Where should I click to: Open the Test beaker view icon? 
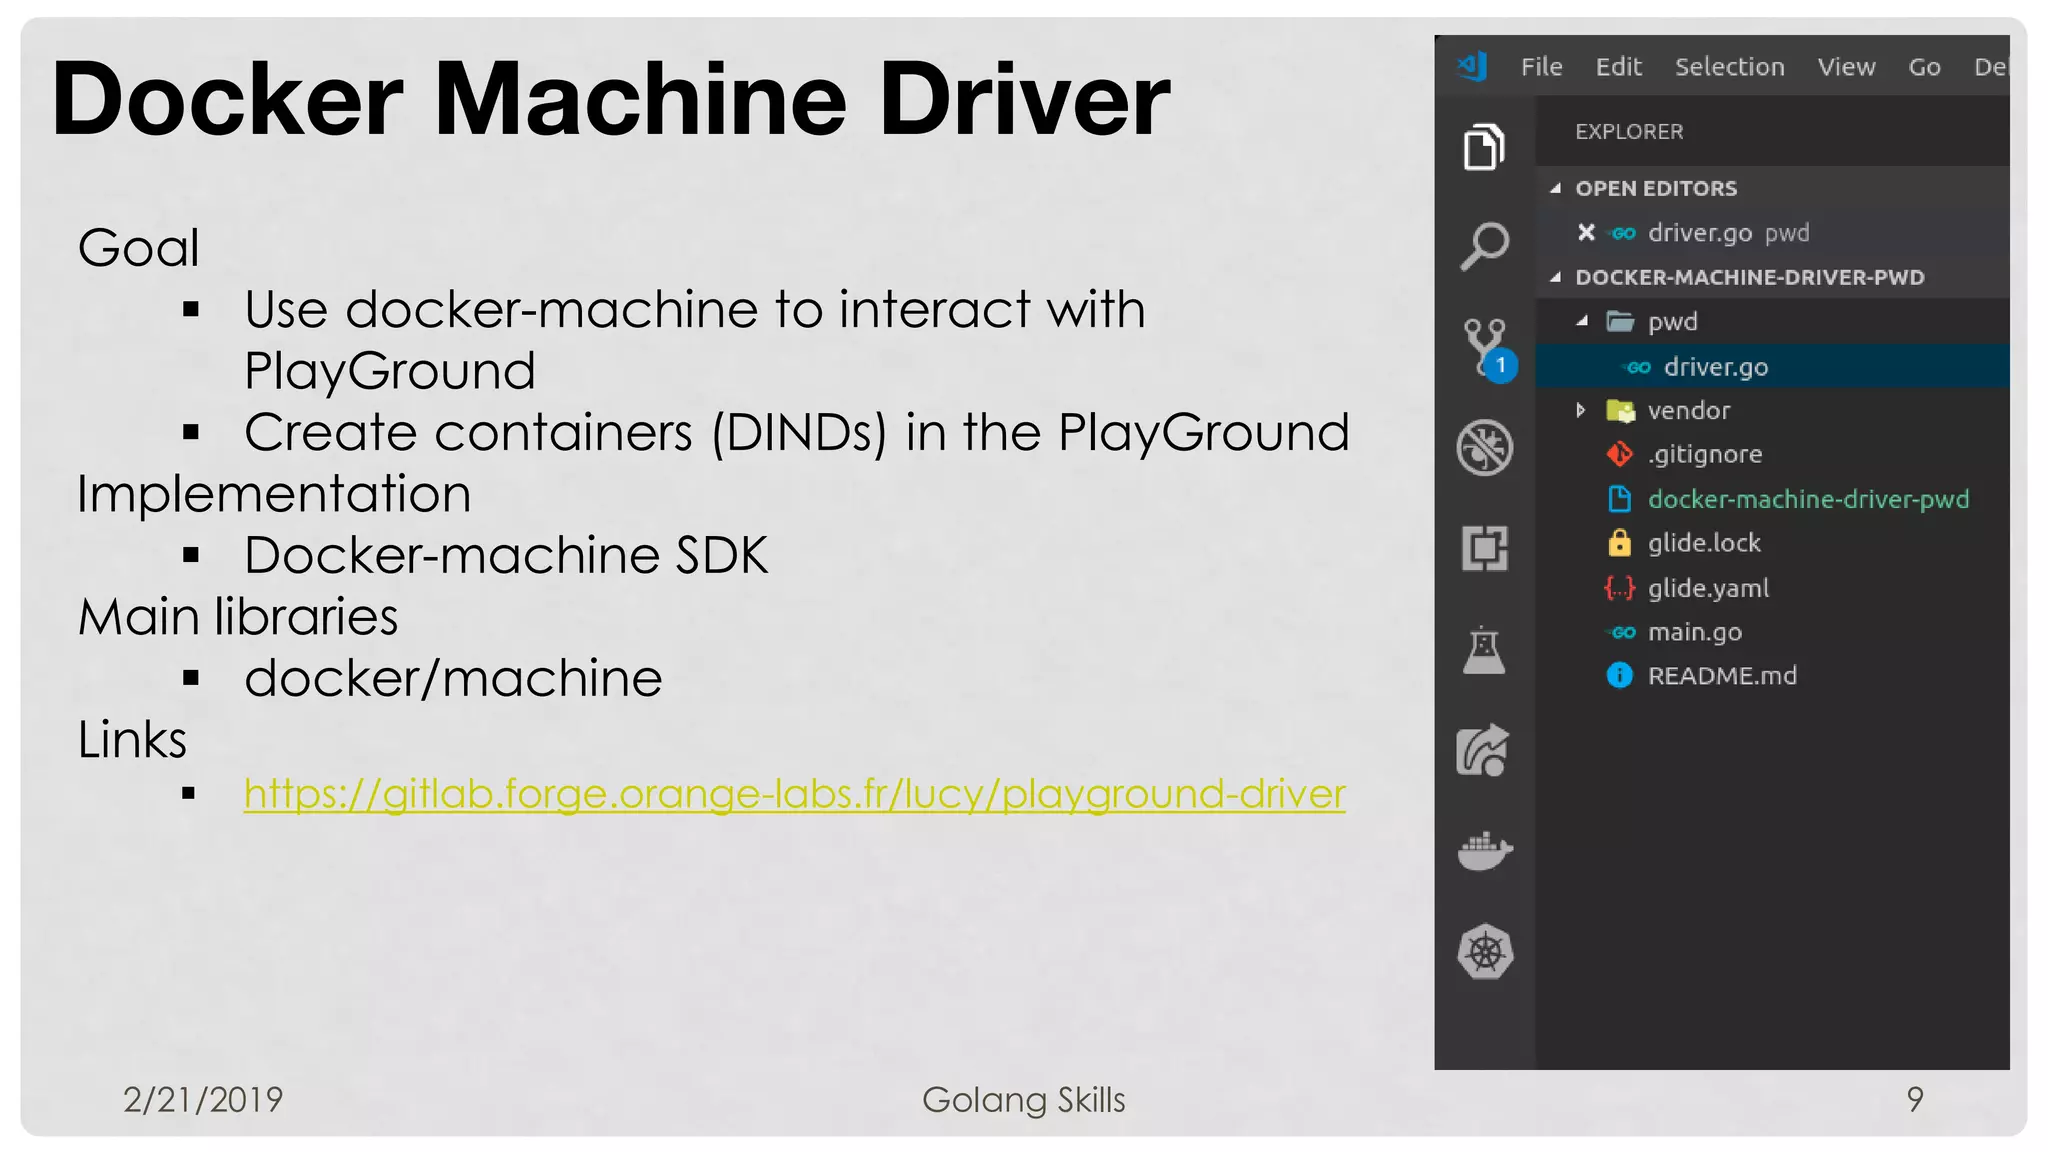1484,650
